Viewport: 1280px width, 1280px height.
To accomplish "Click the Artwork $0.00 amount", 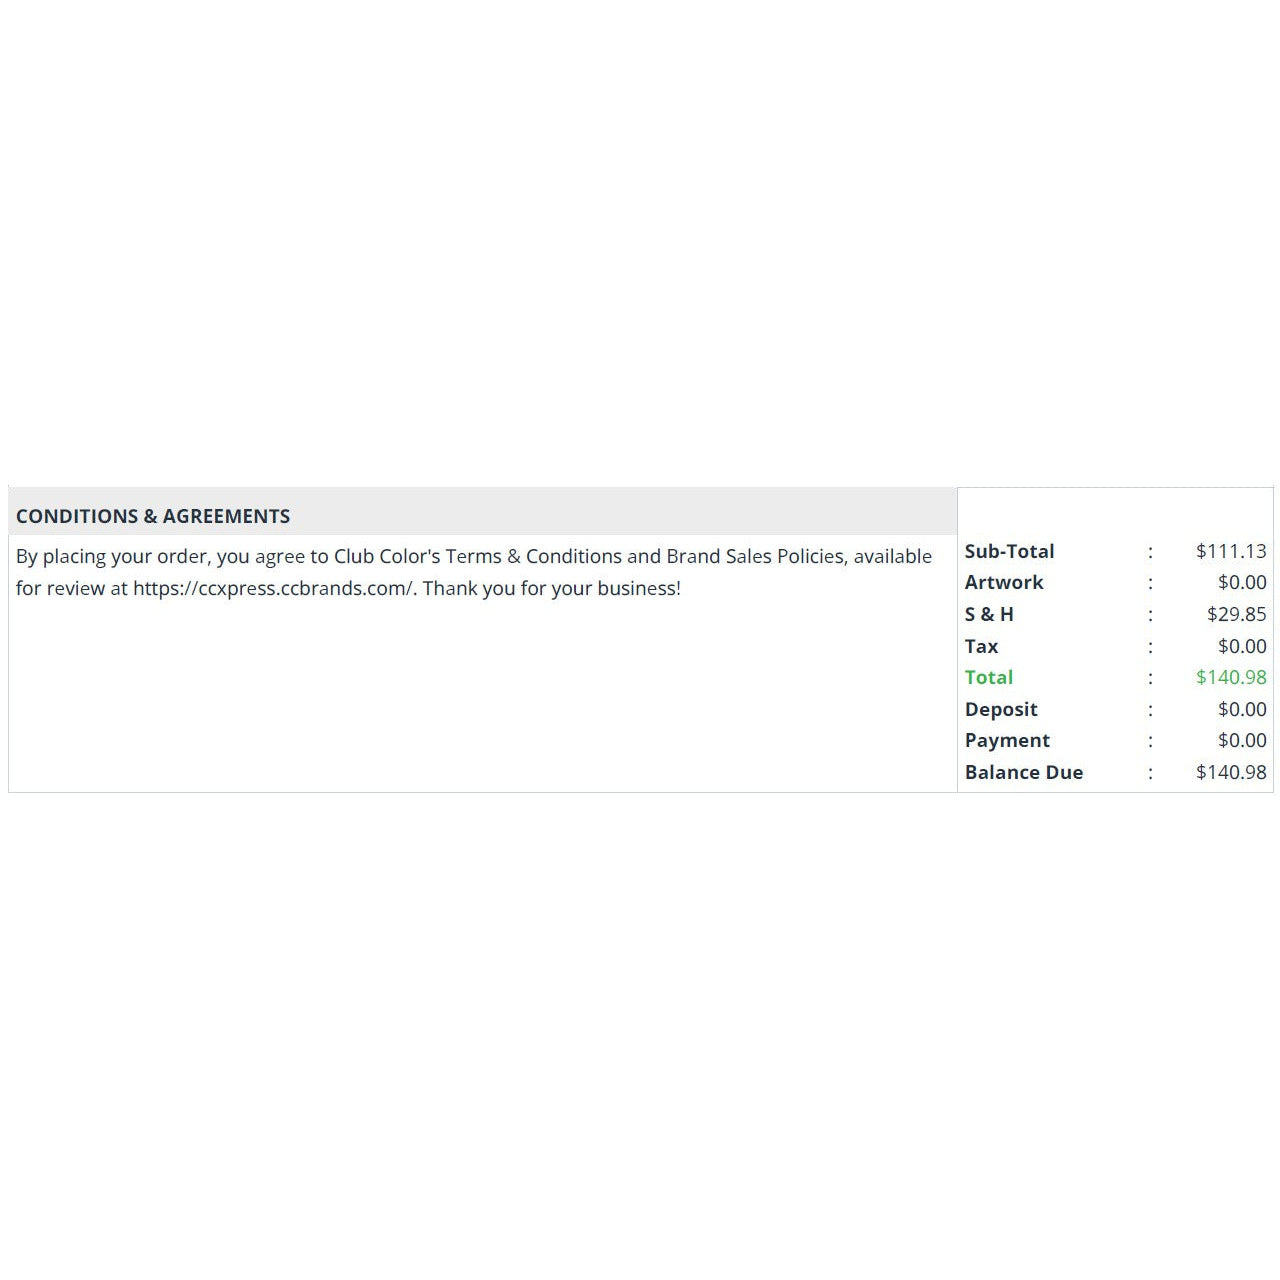I will (1242, 582).
